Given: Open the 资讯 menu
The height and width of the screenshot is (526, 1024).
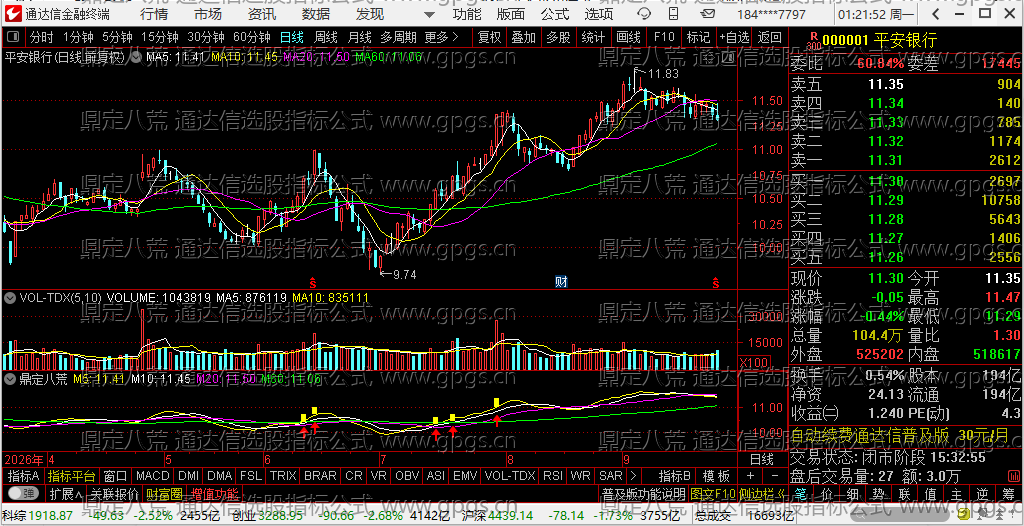Looking at the screenshot, I should click(262, 14).
